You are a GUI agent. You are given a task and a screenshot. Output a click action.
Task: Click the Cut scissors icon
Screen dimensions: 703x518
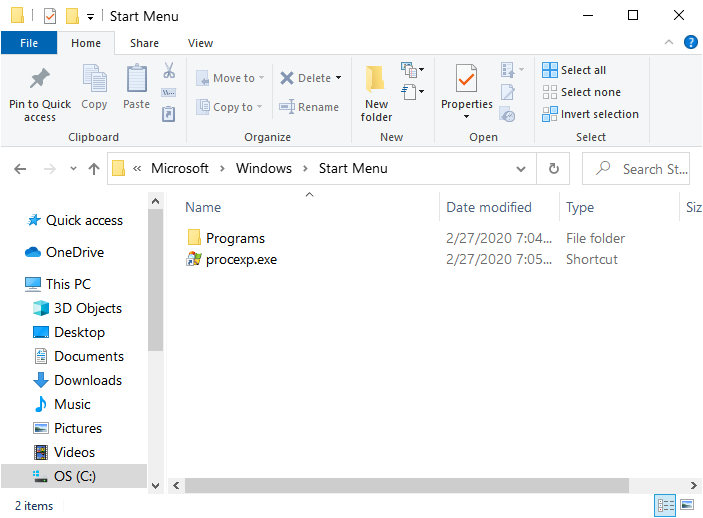169,70
